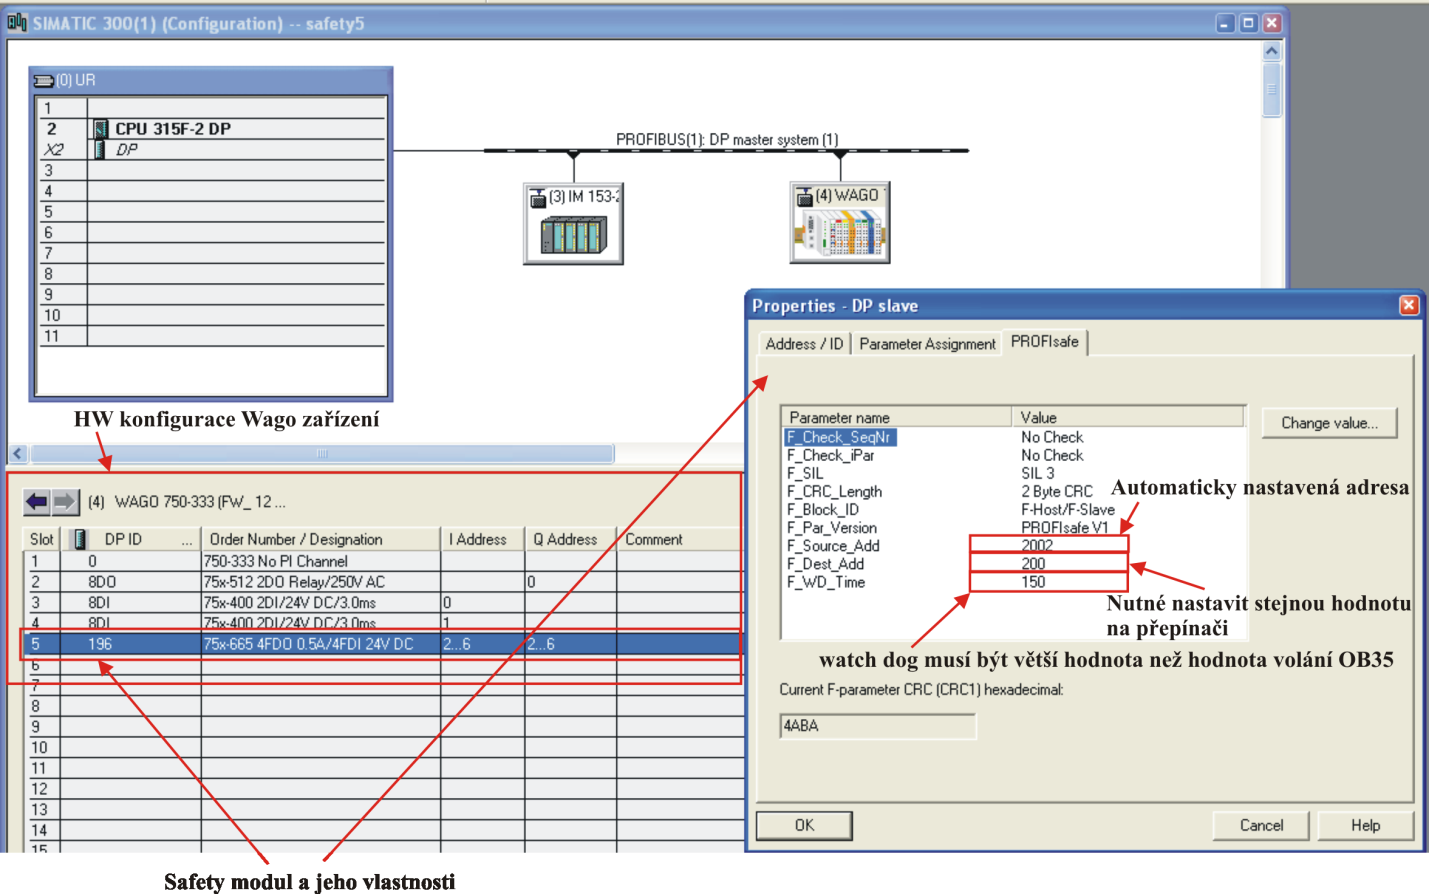This screenshot has height=894, width=1429.
Task: Open Help in the Properties dialog
Action: [x=1365, y=825]
